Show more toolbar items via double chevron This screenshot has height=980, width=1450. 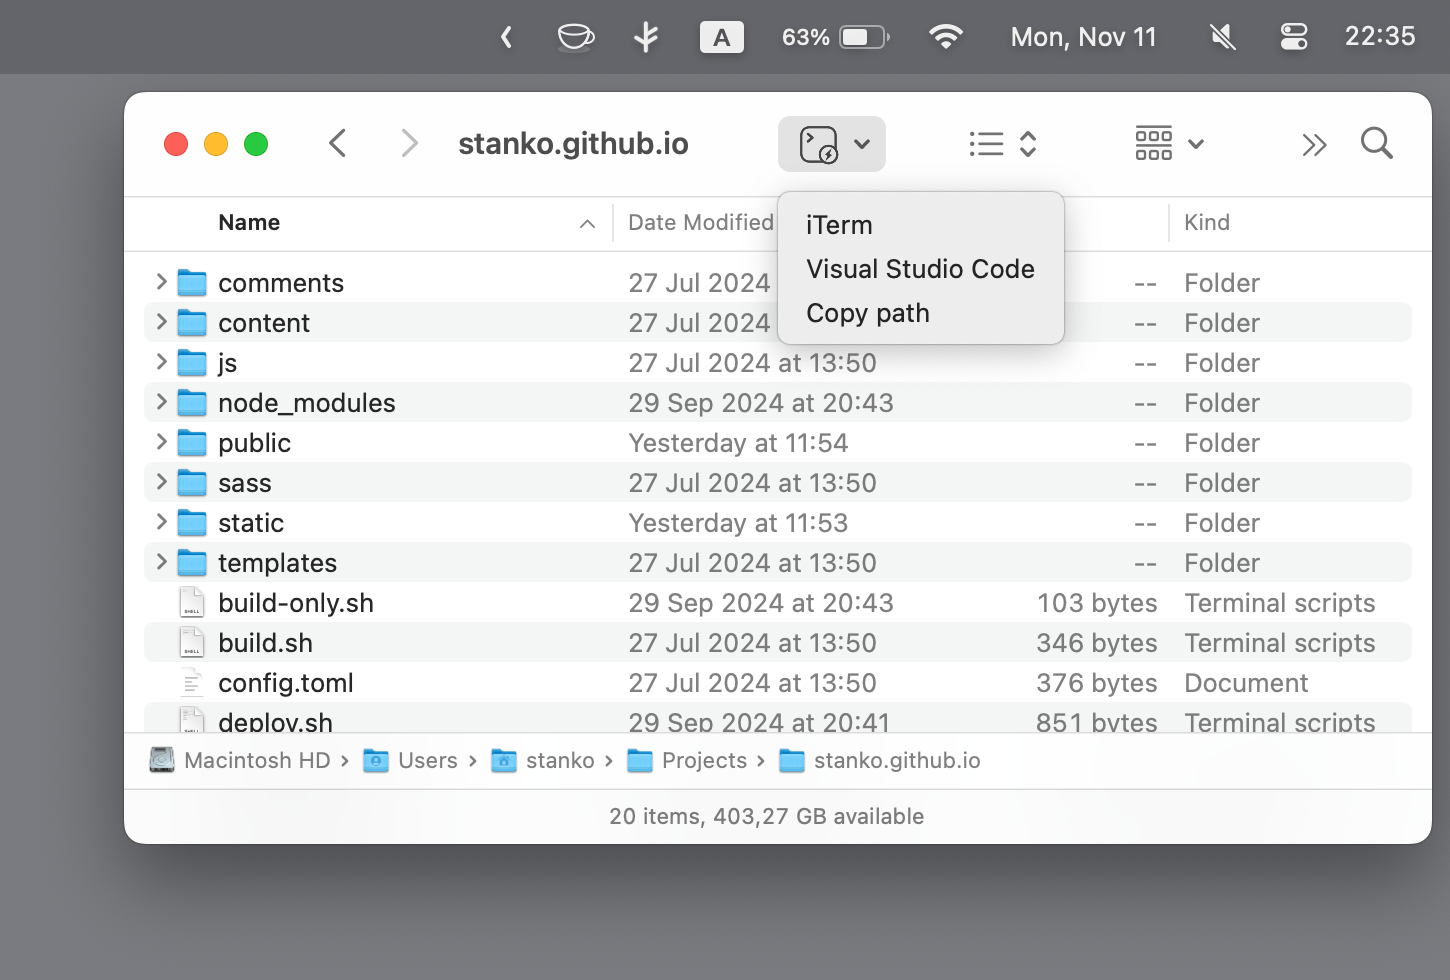(1314, 145)
